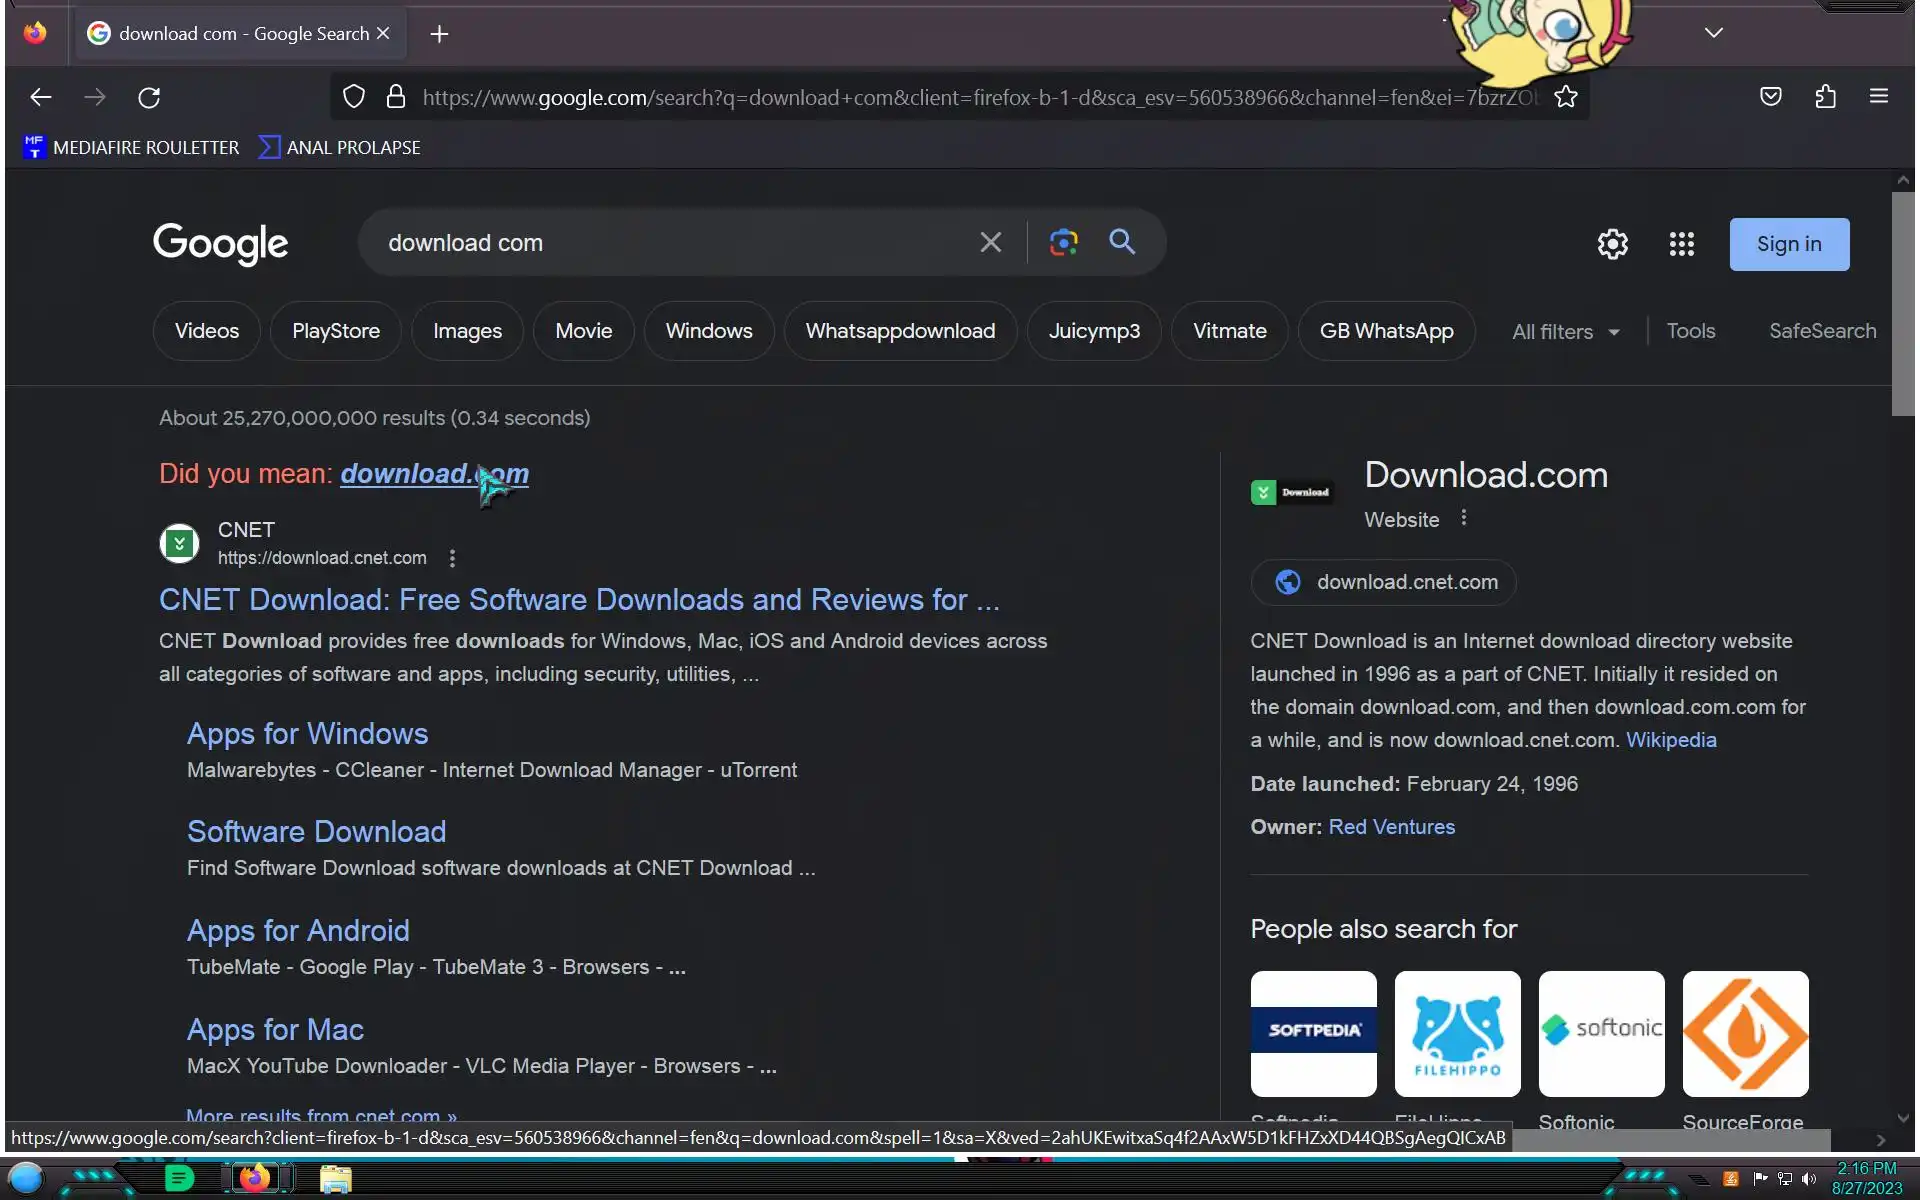Viewport: 1920px width, 1200px height.
Task: Open the Apps for Windows link
Action: click(x=307, y=734)
